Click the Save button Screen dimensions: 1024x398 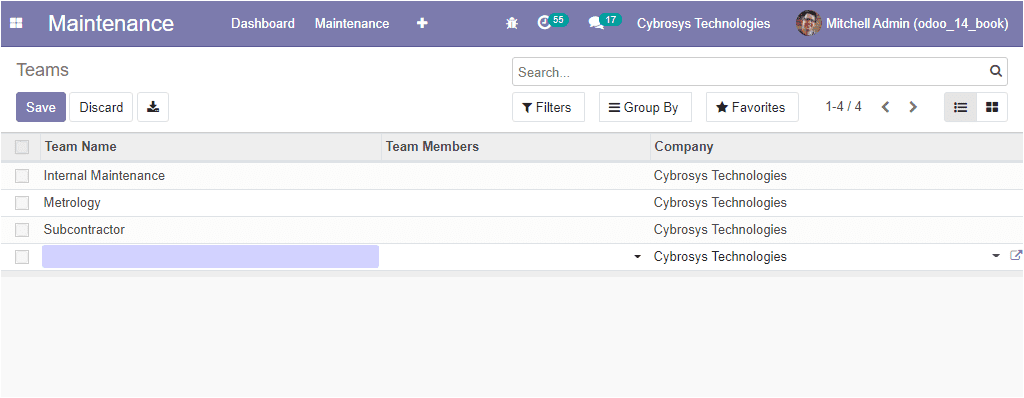tap(40, 107)
